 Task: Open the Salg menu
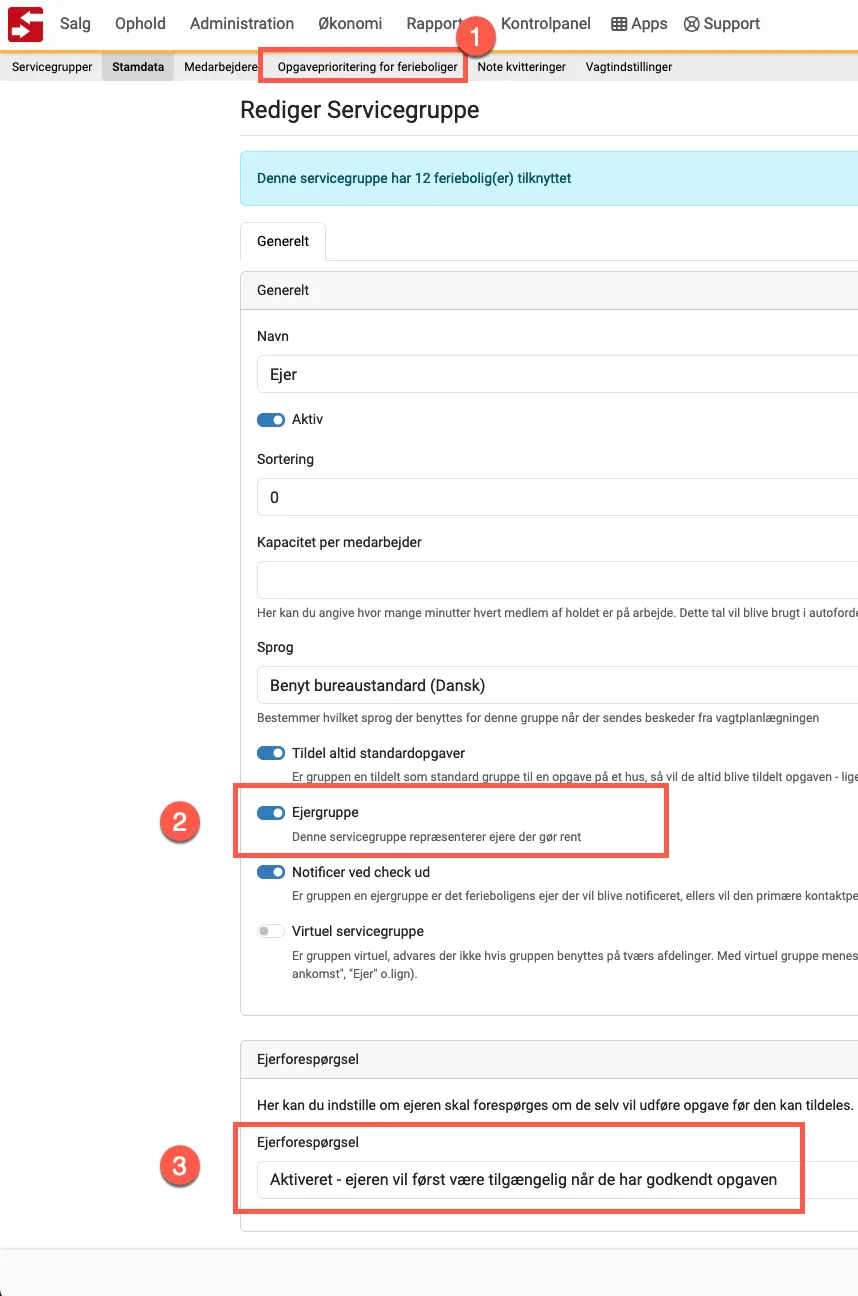(x=76, y=23)
